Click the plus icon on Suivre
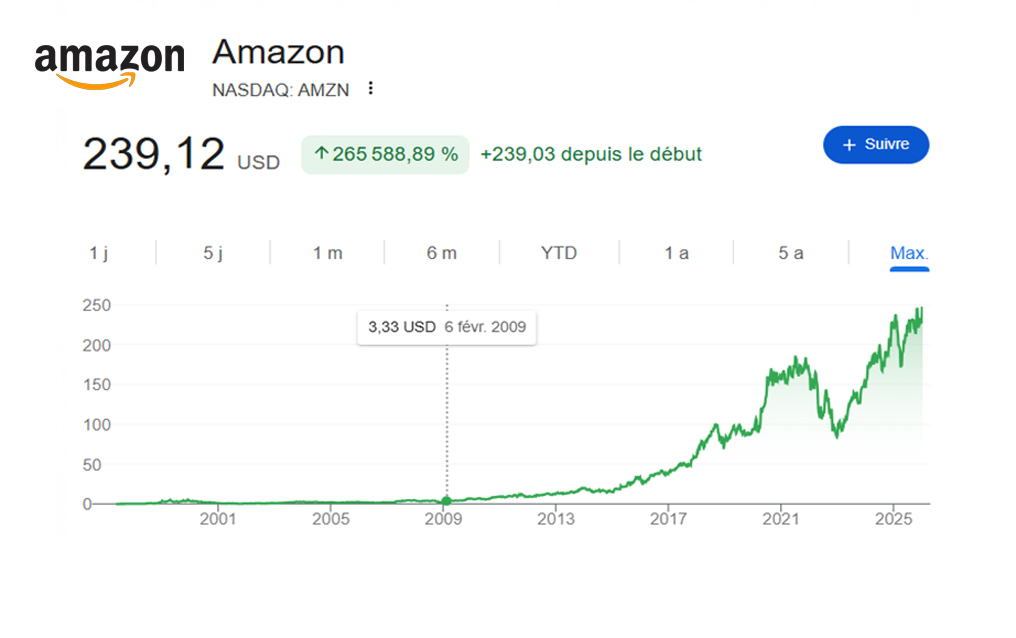This screenshot has height=638, width=1016. (x=850, y=145)
